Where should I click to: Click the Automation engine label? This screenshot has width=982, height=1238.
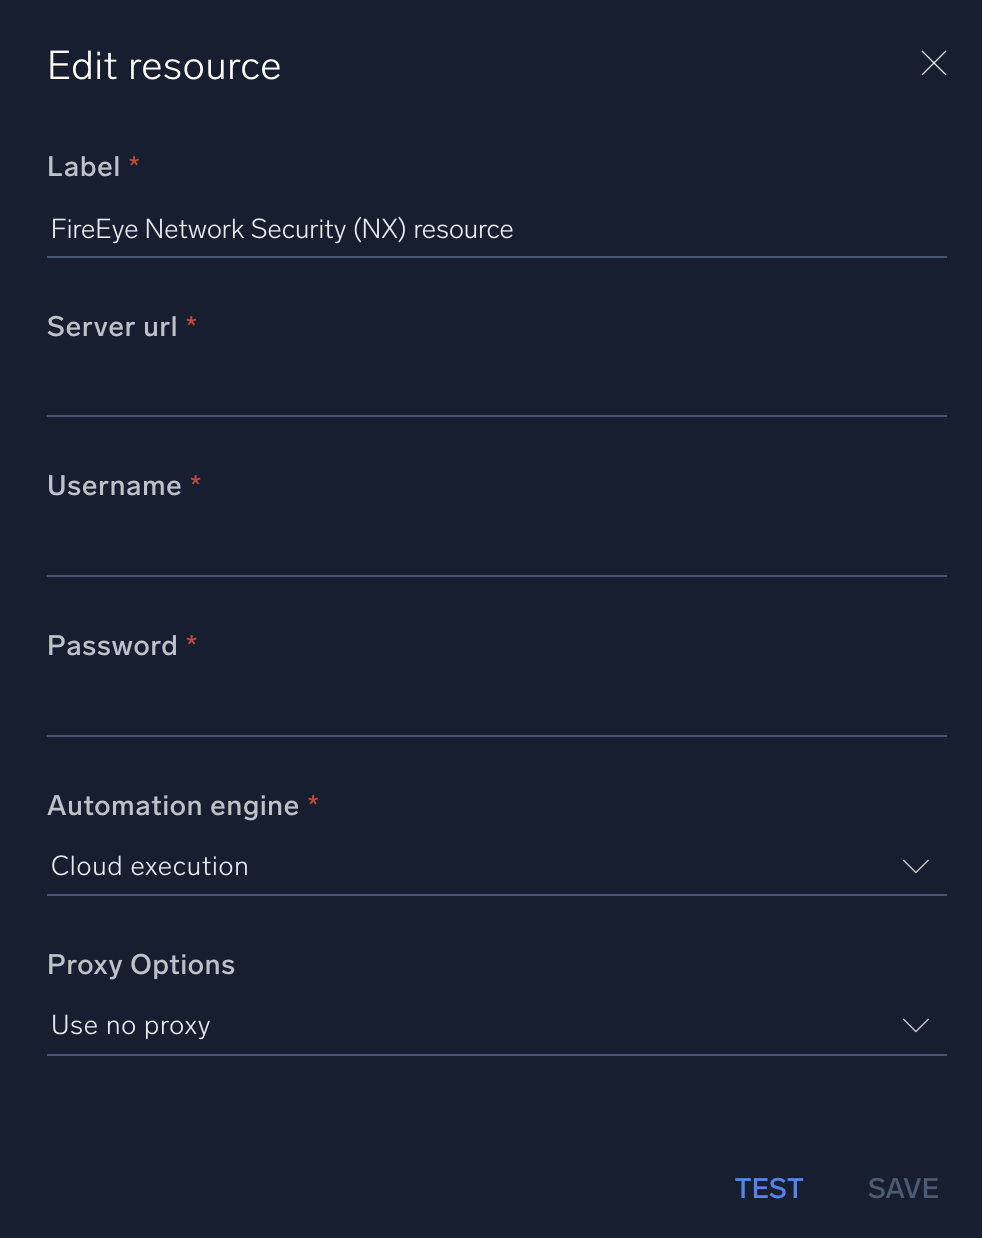172,805
